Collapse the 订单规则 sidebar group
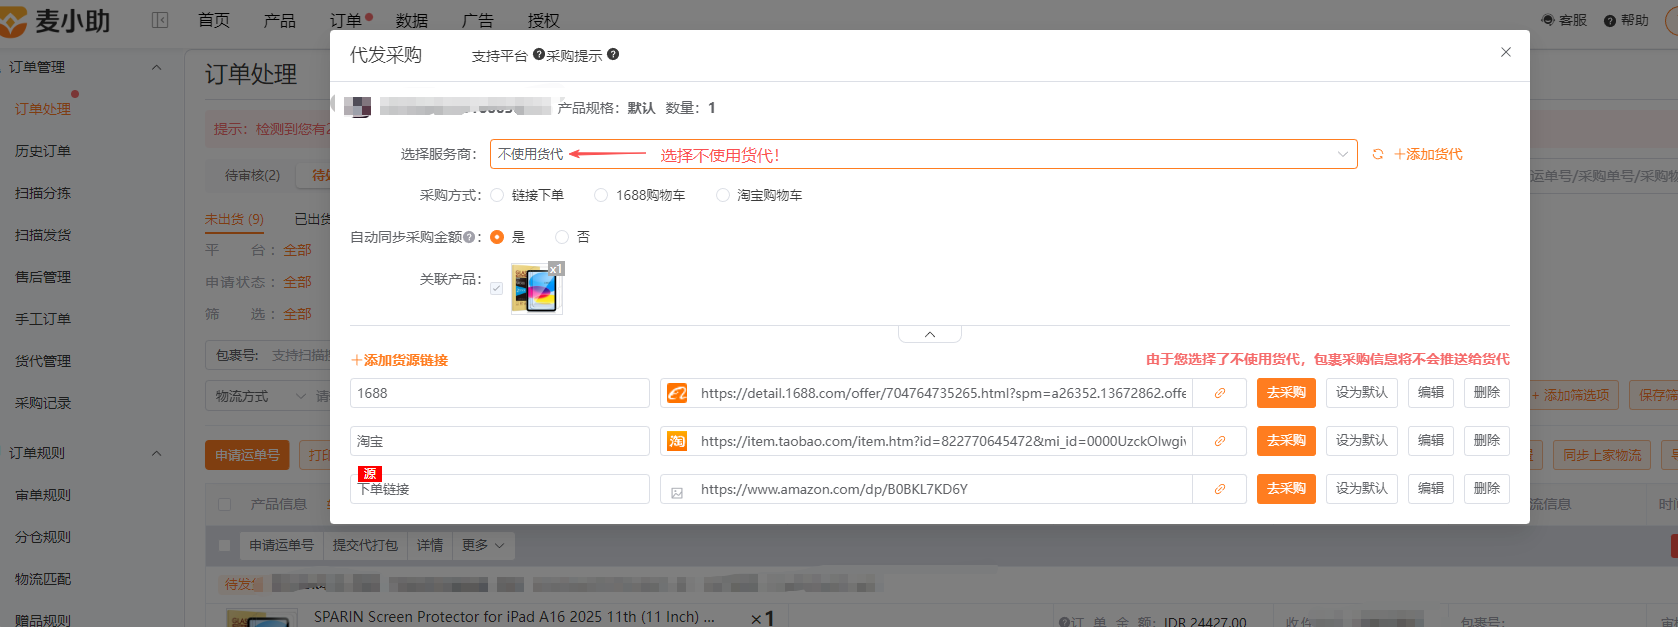The height and width of the screenshot is (627, 1678). pos(157,453)
